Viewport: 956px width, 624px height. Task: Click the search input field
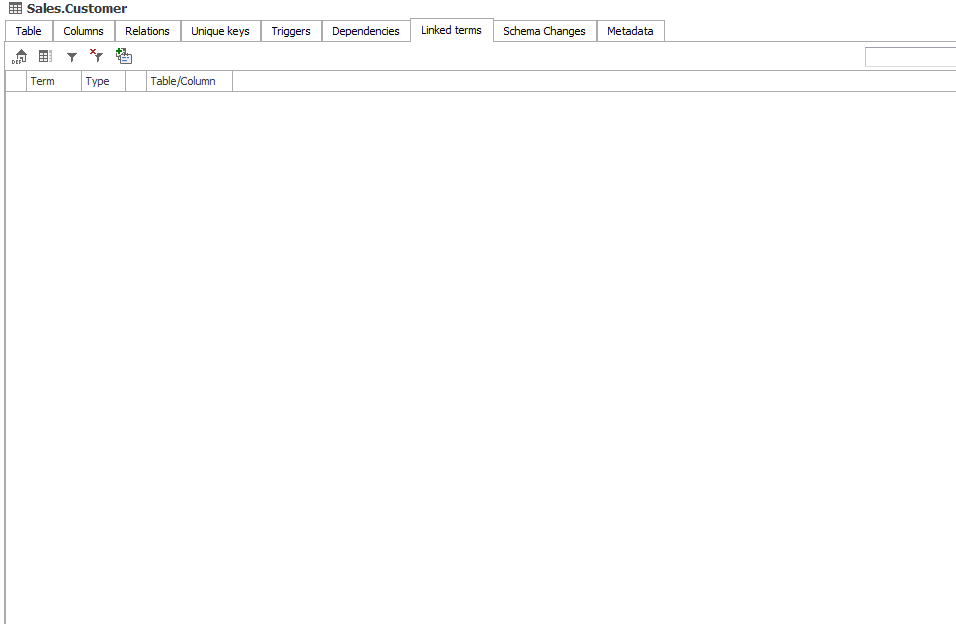pos(909,57)
